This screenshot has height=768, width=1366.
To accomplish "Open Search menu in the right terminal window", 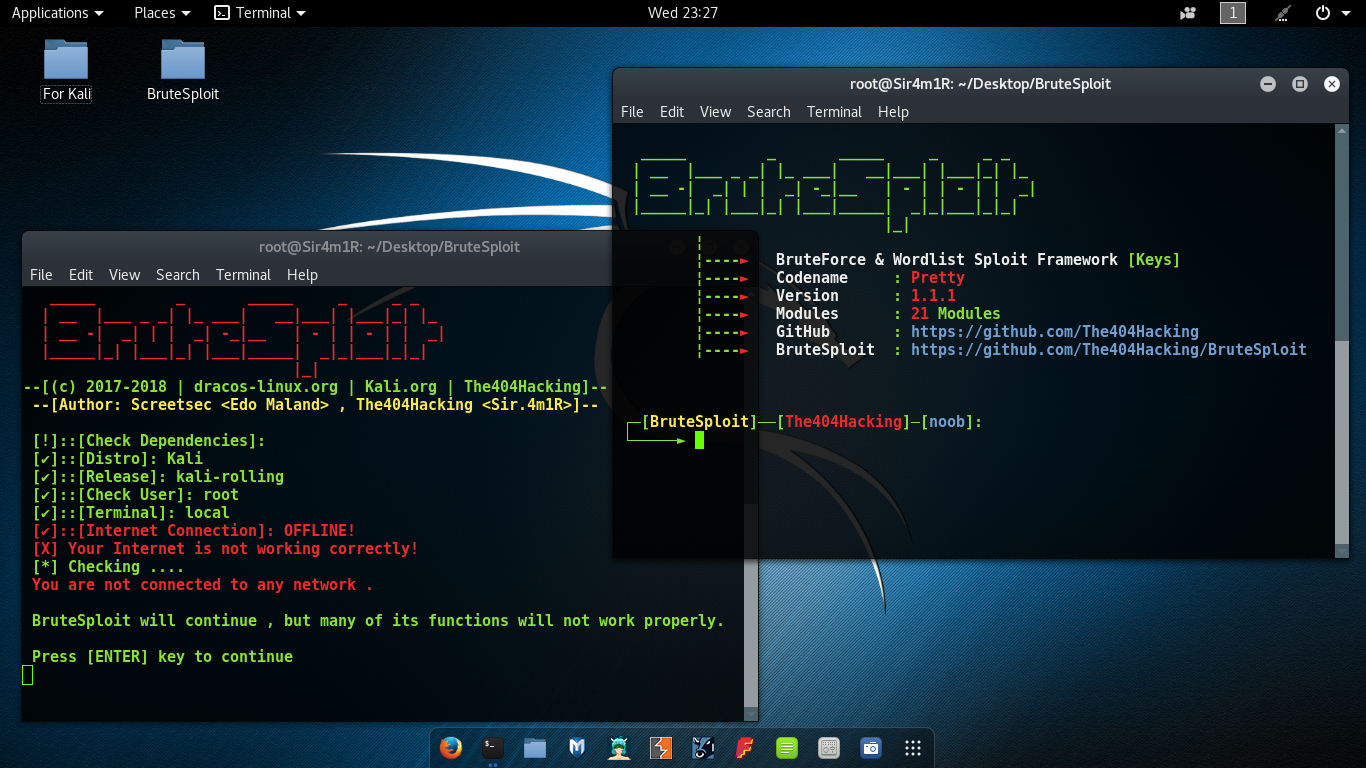I will pyautogui.click(x=769, y=112).
